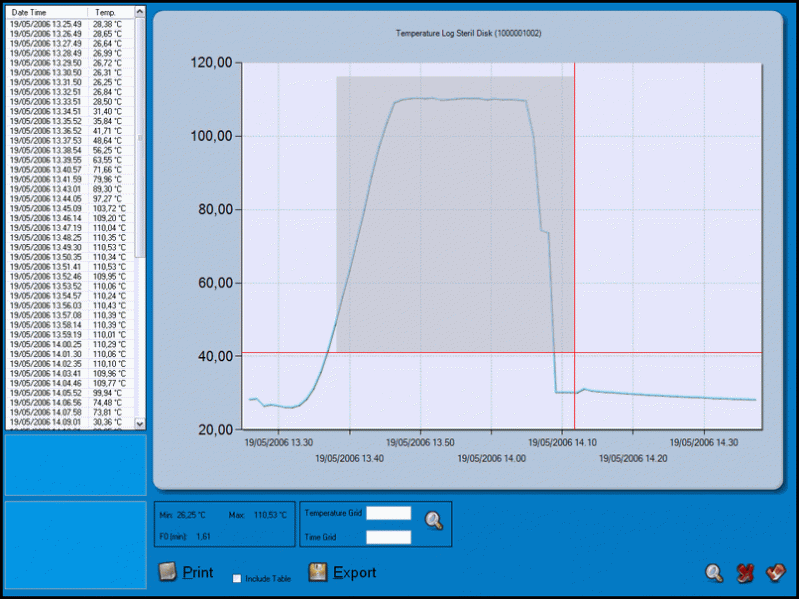Focus the Time Grid input field
This screenshot has width=799, height=599.
point(388,537)
